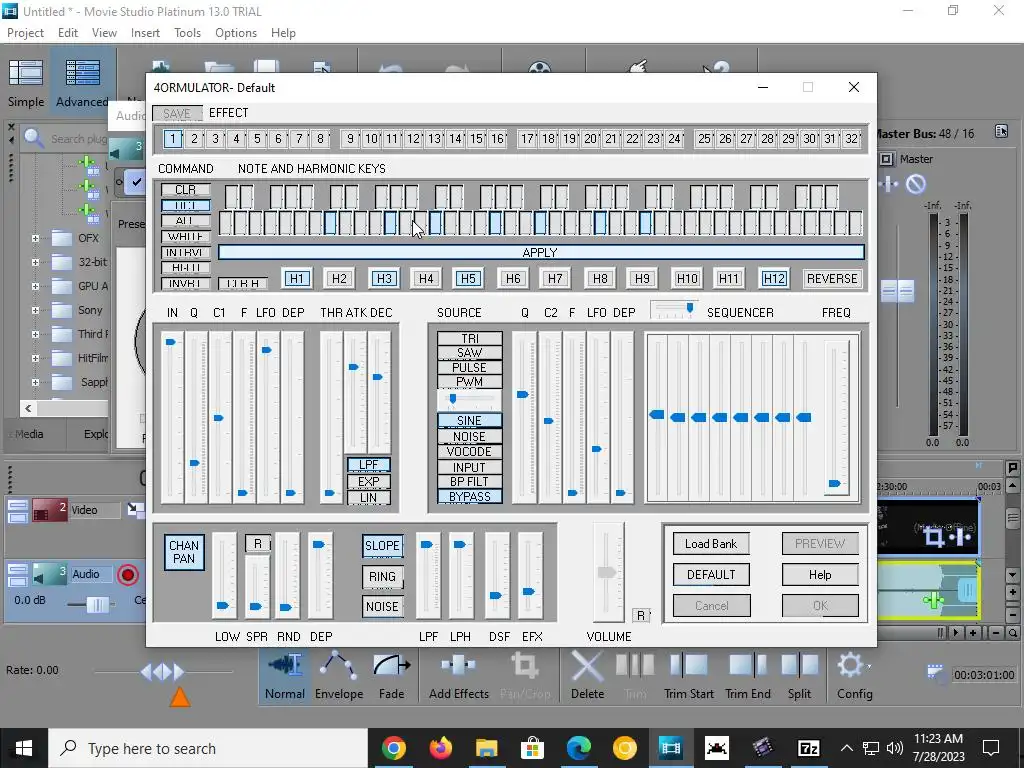Arm the Audio track record button
Screen dimensions: 1024x768
pos(128,575)
